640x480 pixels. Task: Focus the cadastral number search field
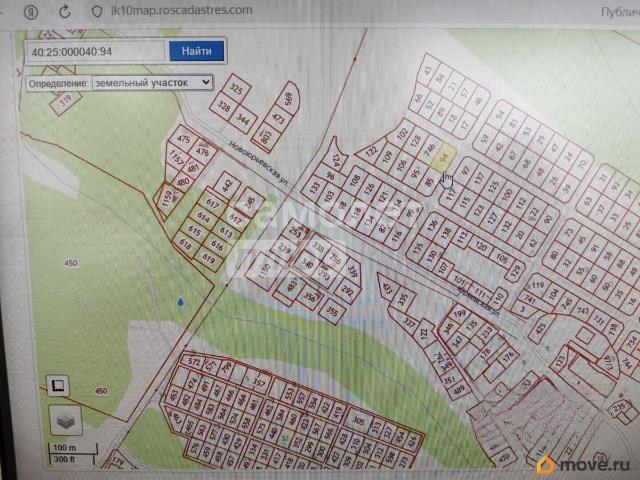pyautogui.click(x=95, y=51)
